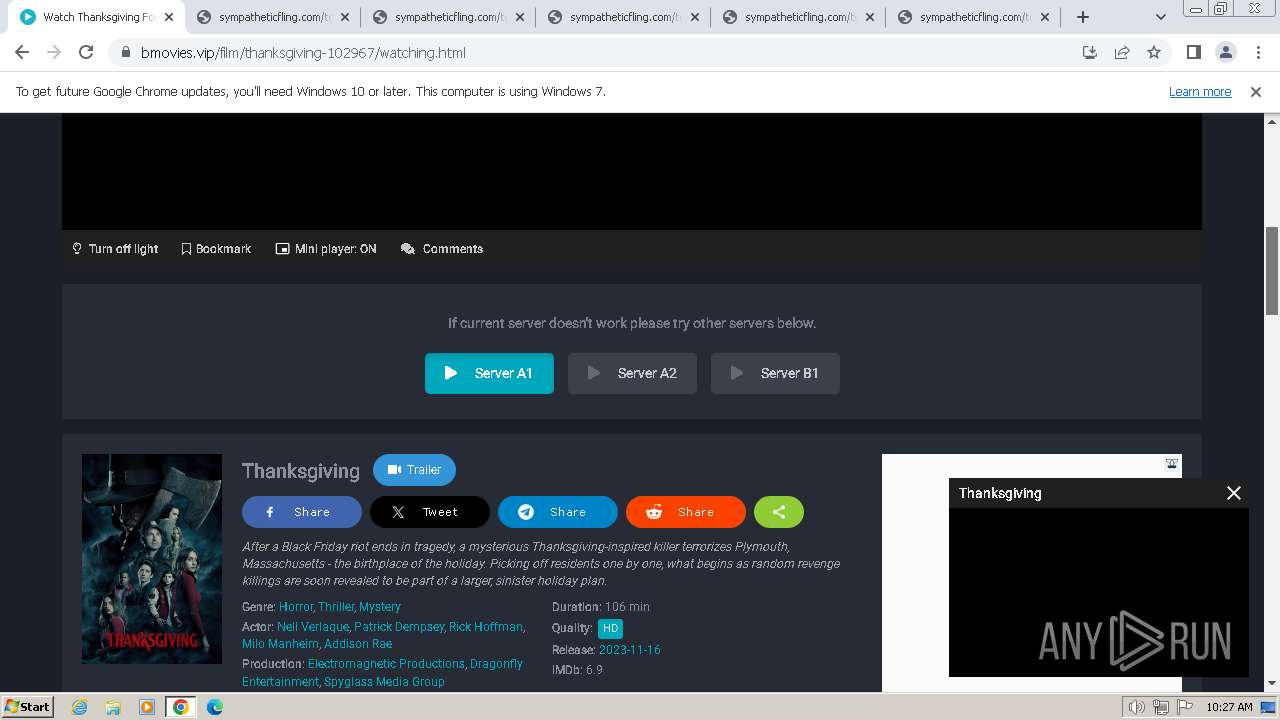Image resolution: width=1280 pixels, height=720 pixels.
Task: View actor Milo Manheim
Action: 280,644
